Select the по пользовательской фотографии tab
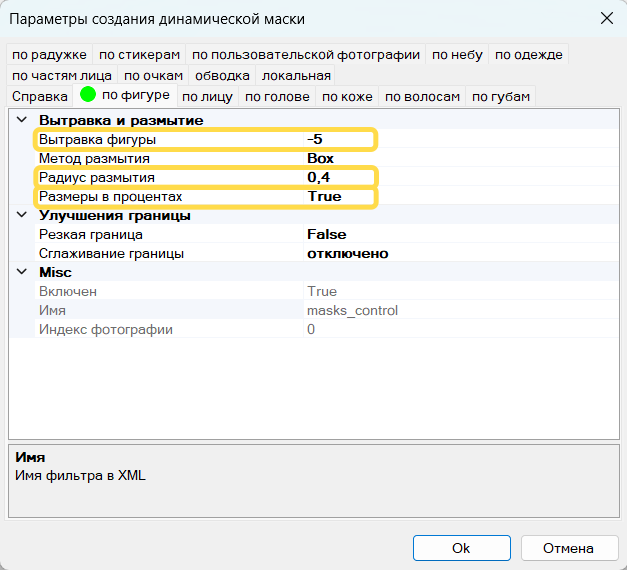This screenshot has height=570, width=627. [x=307, y=54]
